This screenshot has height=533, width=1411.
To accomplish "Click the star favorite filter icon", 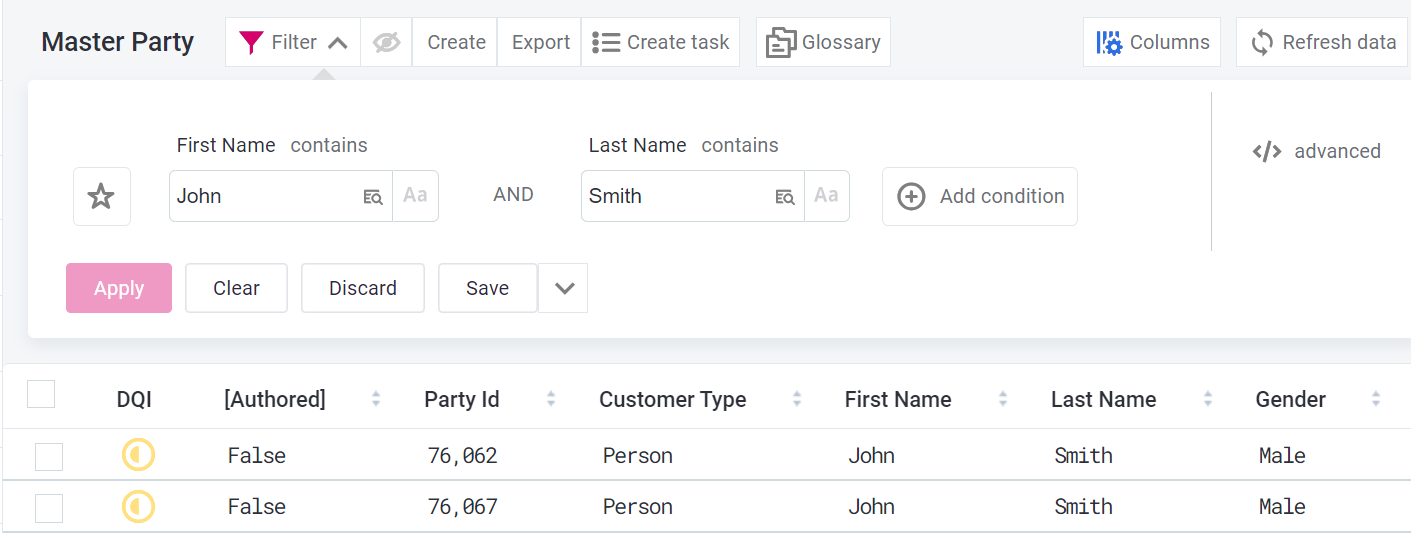I will pyautogui.click(x=101, y=196).
